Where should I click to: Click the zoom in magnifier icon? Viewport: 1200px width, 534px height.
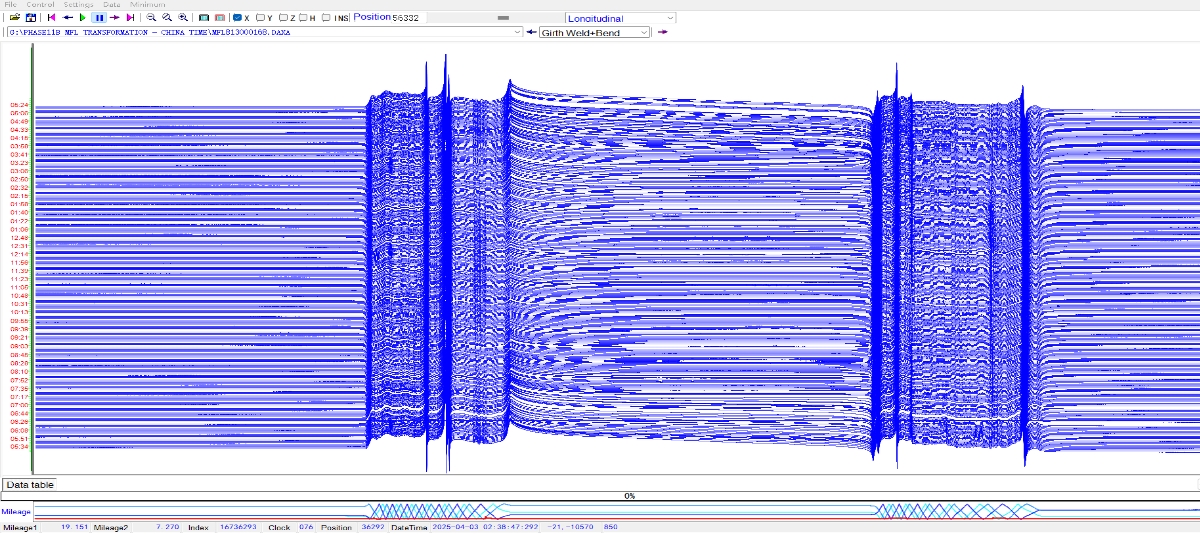[183, 18]
